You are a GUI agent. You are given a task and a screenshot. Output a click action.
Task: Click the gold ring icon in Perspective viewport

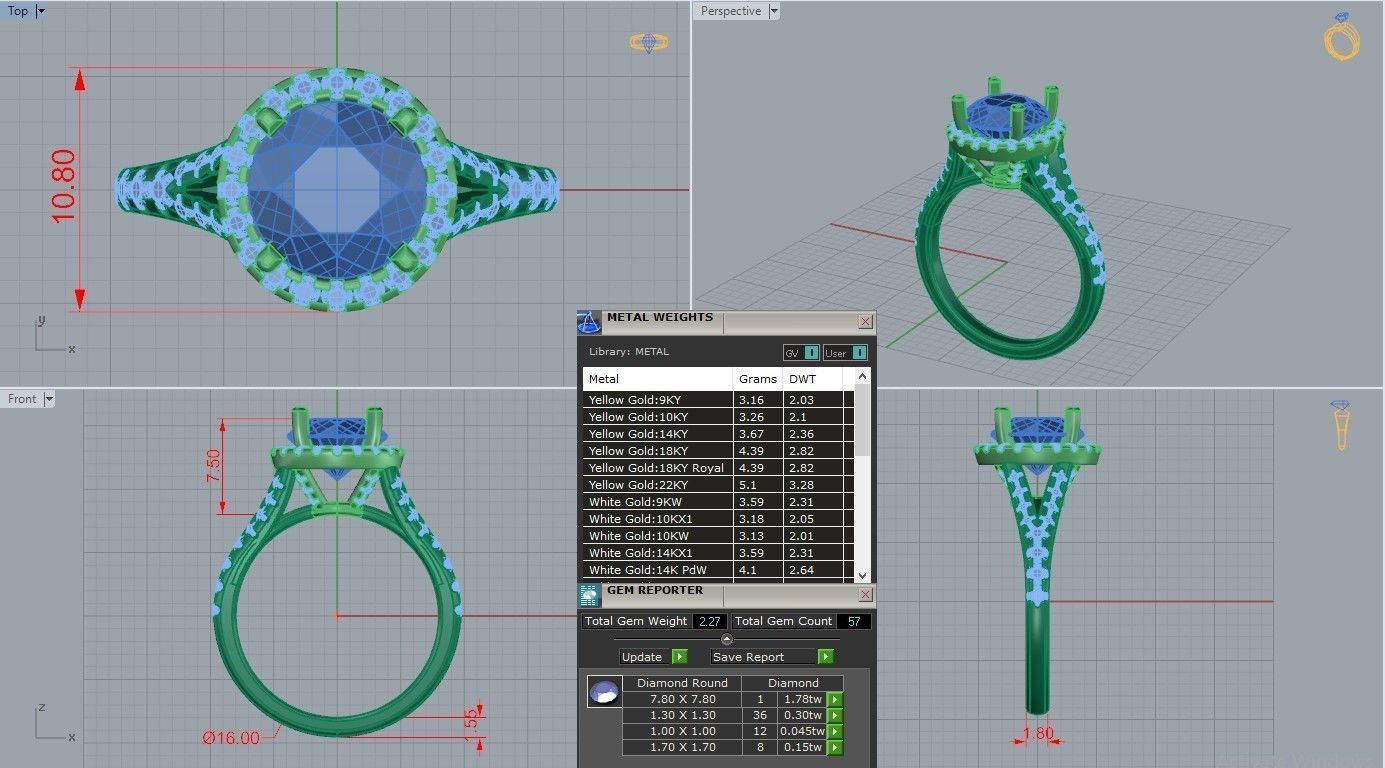click(x=1342, y=37)
